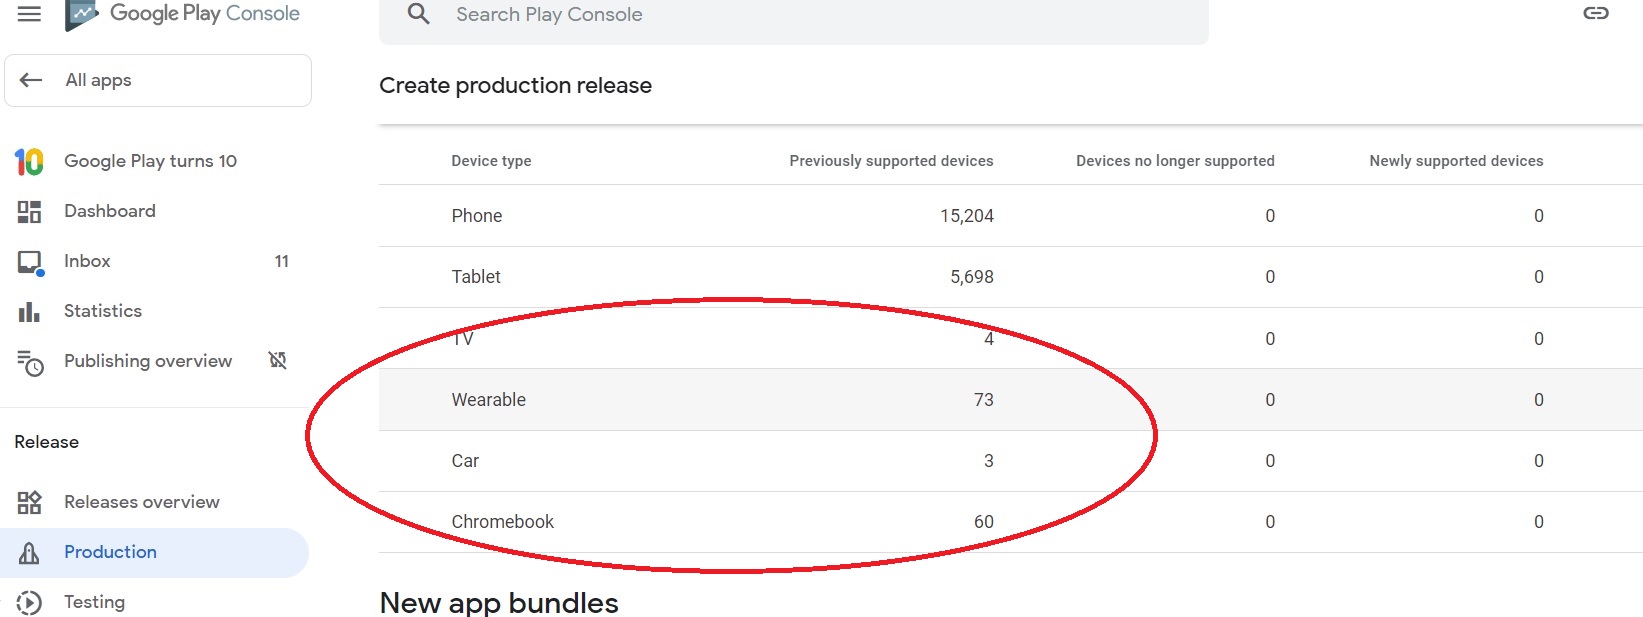
Task: Click the Dashboard grid icon
Action: click(29, 211)
